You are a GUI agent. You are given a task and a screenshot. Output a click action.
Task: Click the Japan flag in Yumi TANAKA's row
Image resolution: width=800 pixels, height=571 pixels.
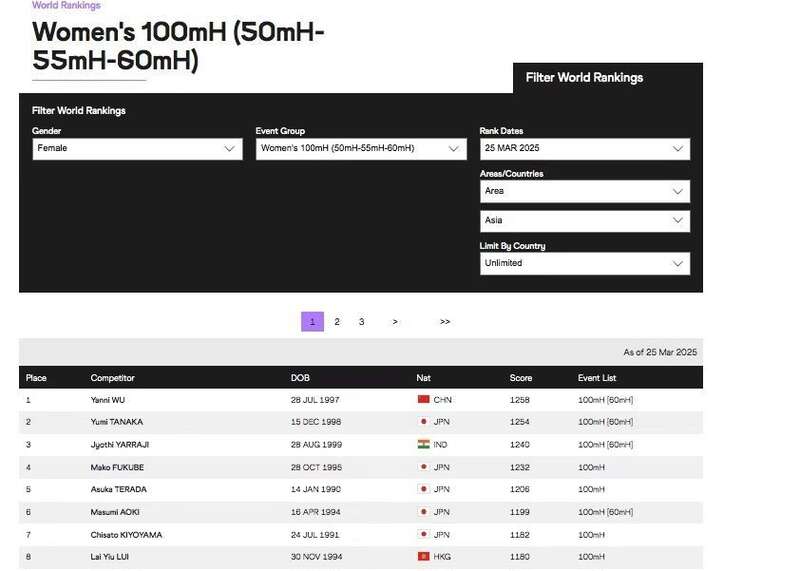point(423,422)
